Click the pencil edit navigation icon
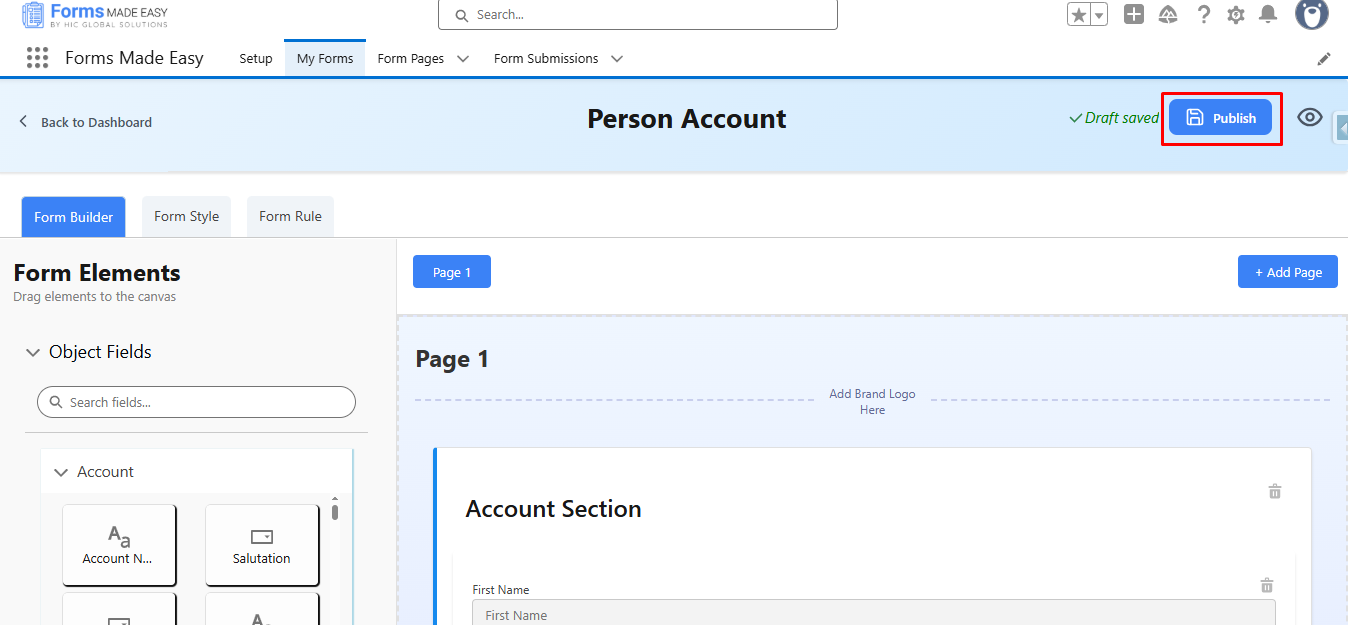 (1324, 59)
